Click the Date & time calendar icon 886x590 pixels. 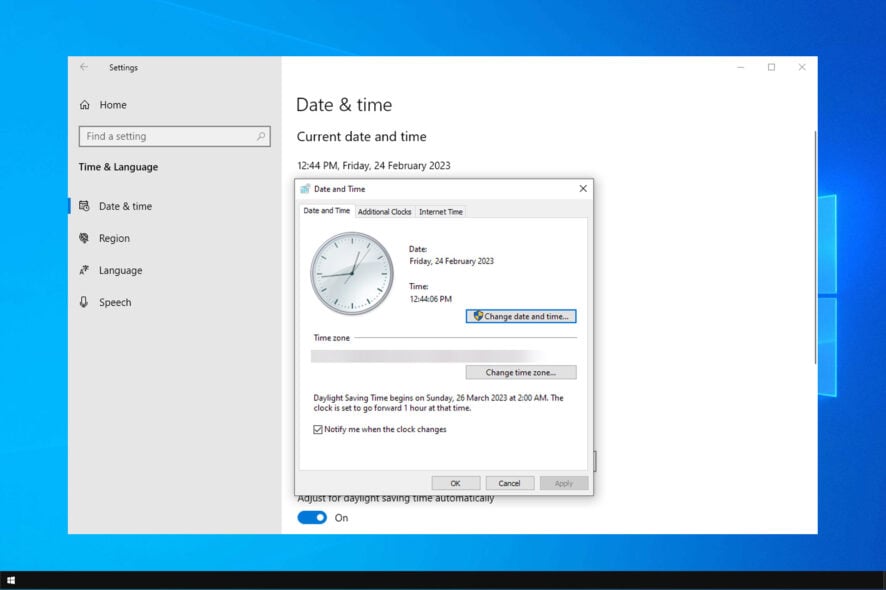(x=84, y=206)
